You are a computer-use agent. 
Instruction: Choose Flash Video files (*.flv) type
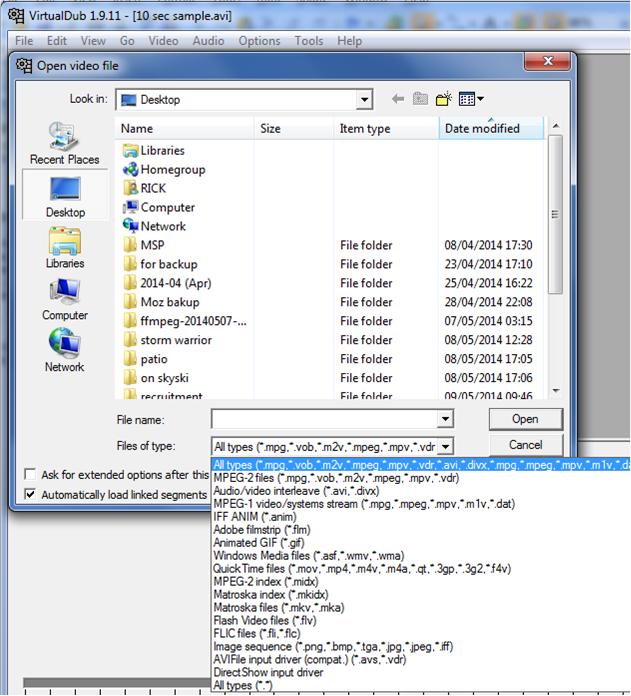click(x=264, y=620)
